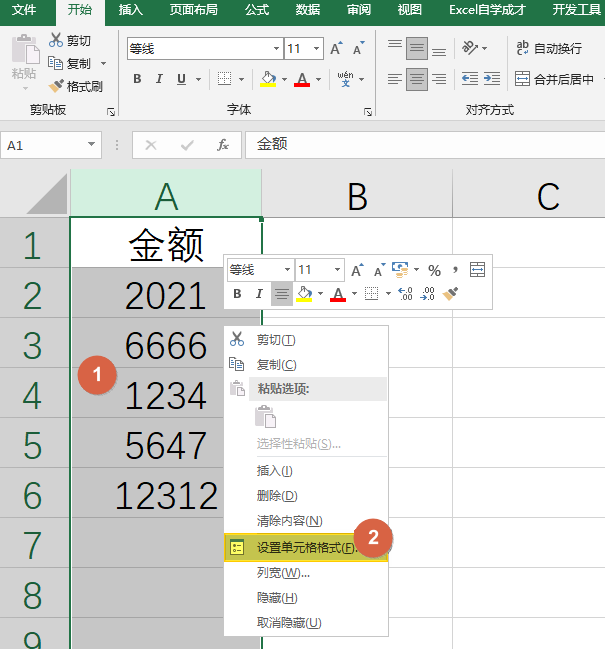Screen dimensions: 605x649
Task: Click the formula bar showing 金额
Action: [425, 145]
